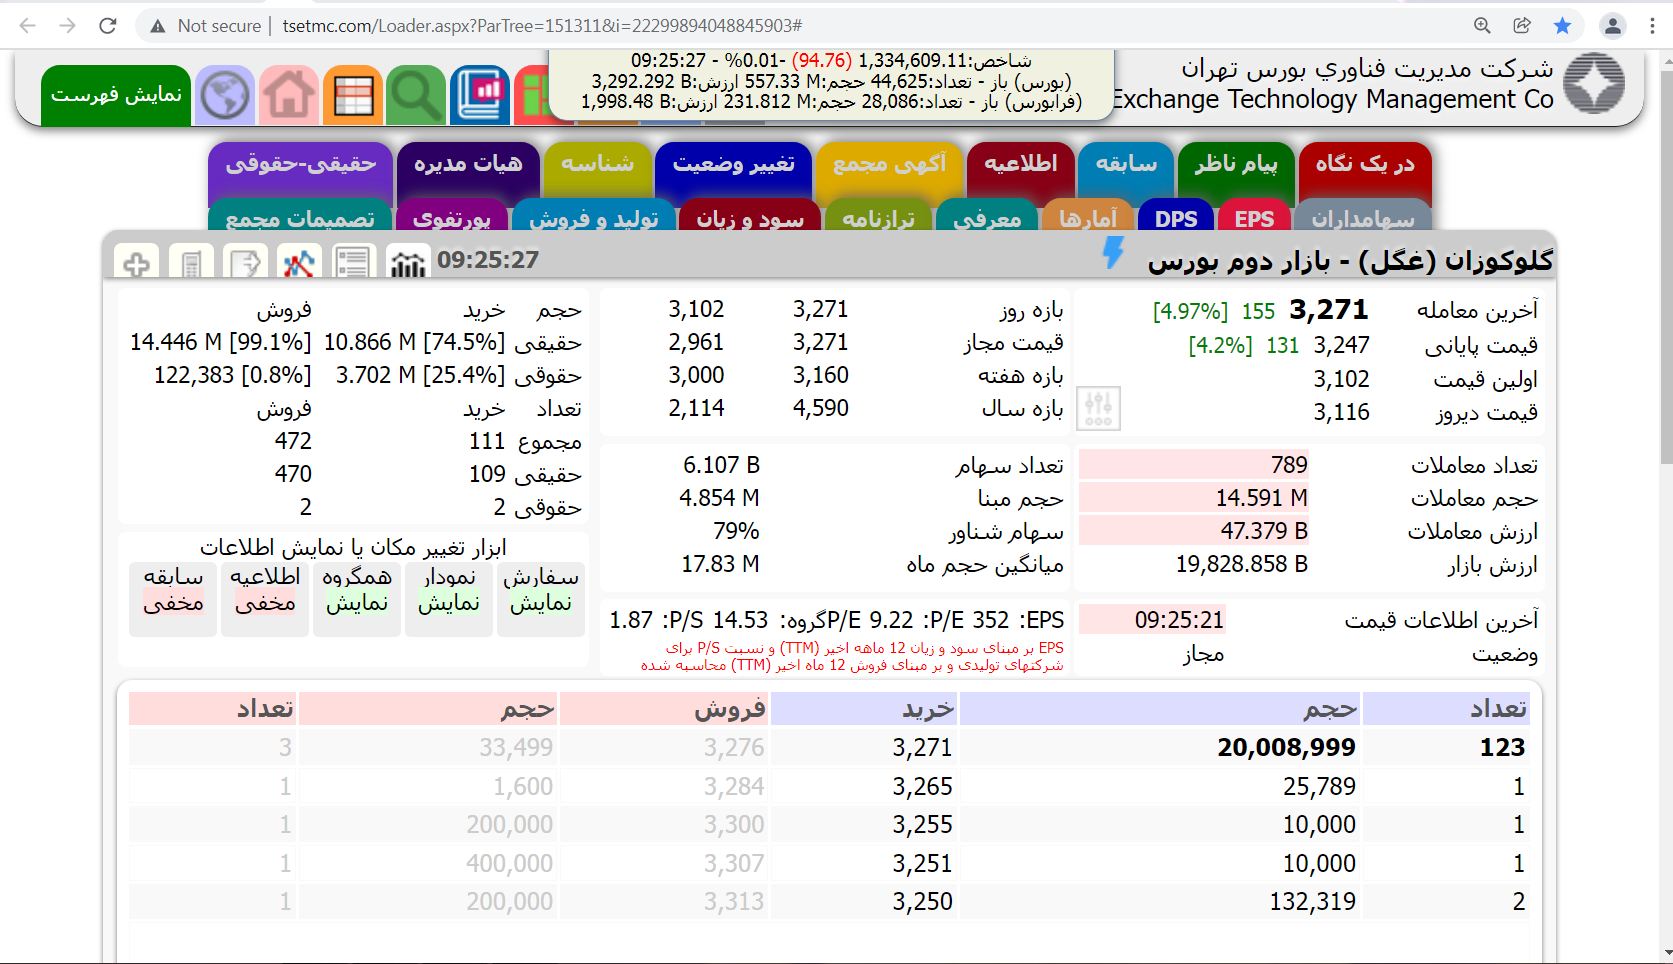Toggle the bookmark star icon
Image resolution: width=1673 pixels, height=964 pixels.
[x=1562, y=26]
